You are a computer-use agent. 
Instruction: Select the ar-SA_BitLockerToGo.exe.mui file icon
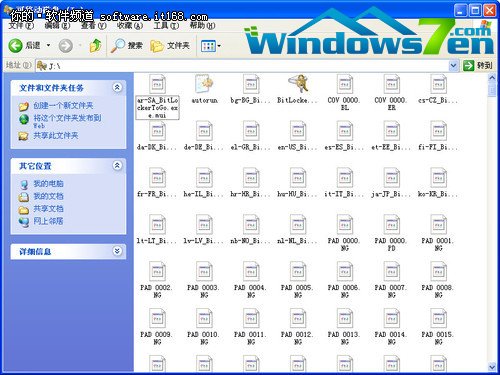157,84
